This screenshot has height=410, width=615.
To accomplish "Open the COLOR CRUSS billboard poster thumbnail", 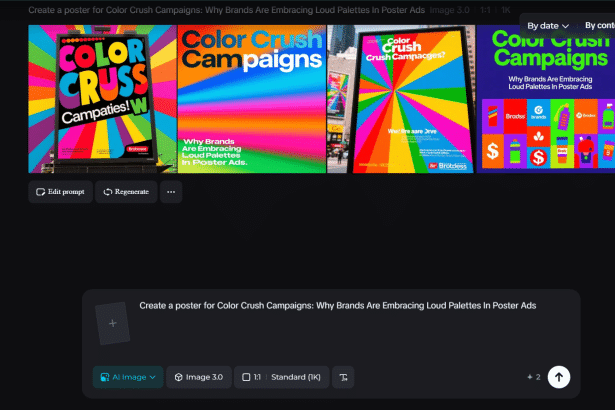I will [x=102, y=99].
